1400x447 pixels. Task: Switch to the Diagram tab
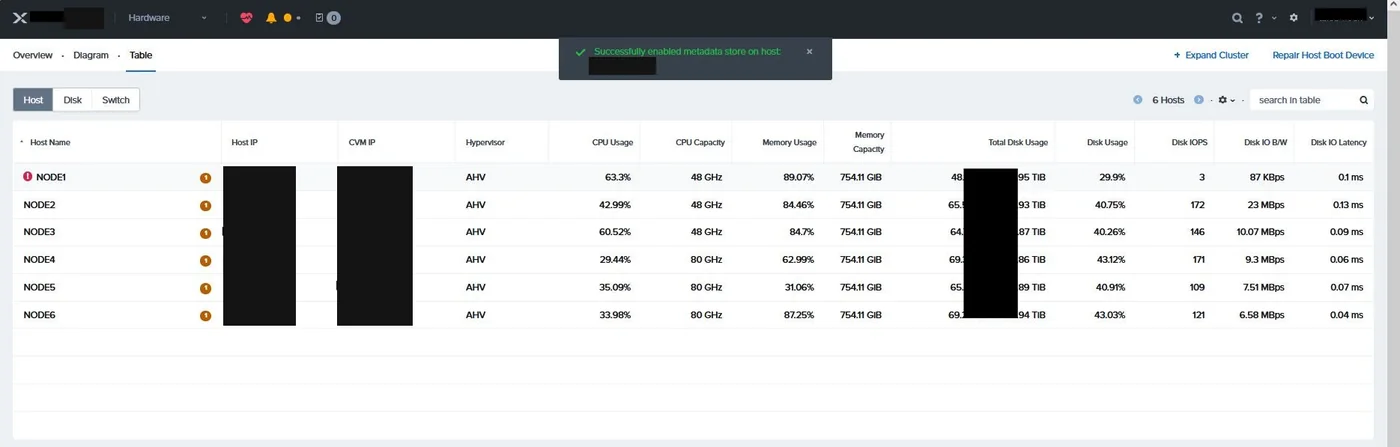[91, 55]
